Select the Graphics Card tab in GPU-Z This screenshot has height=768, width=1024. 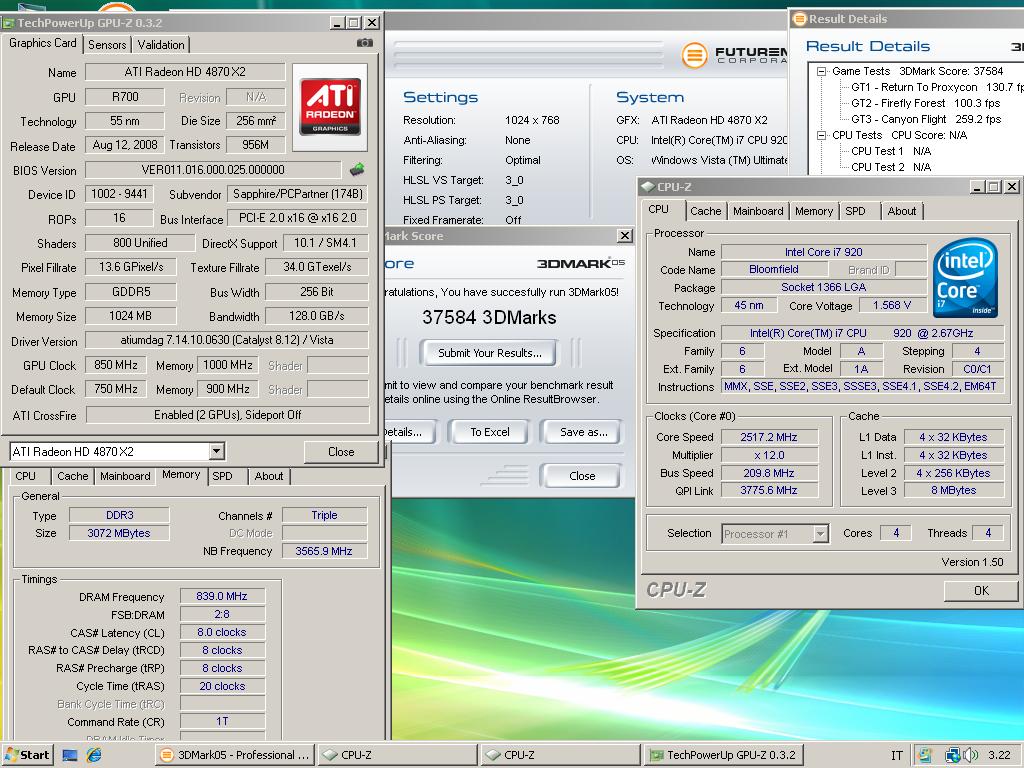point(42,43)
